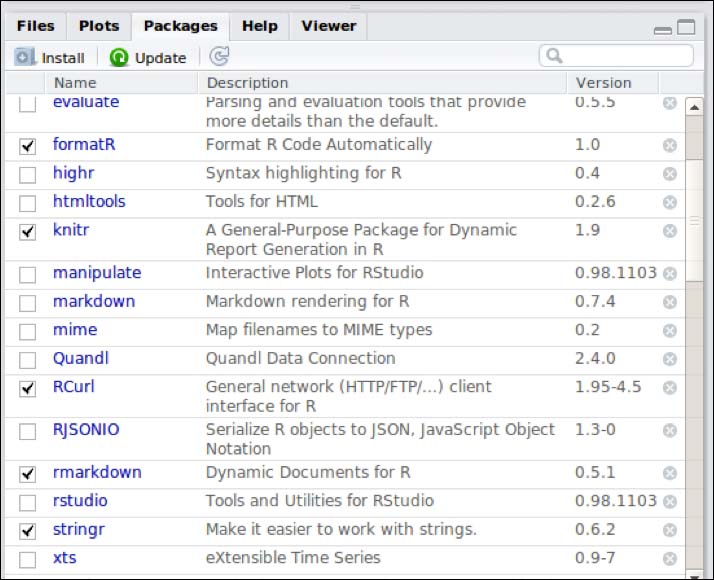This screenshot has height=580, width=714.
Task: Remove the formatR package
Action: tap(669, 145)
